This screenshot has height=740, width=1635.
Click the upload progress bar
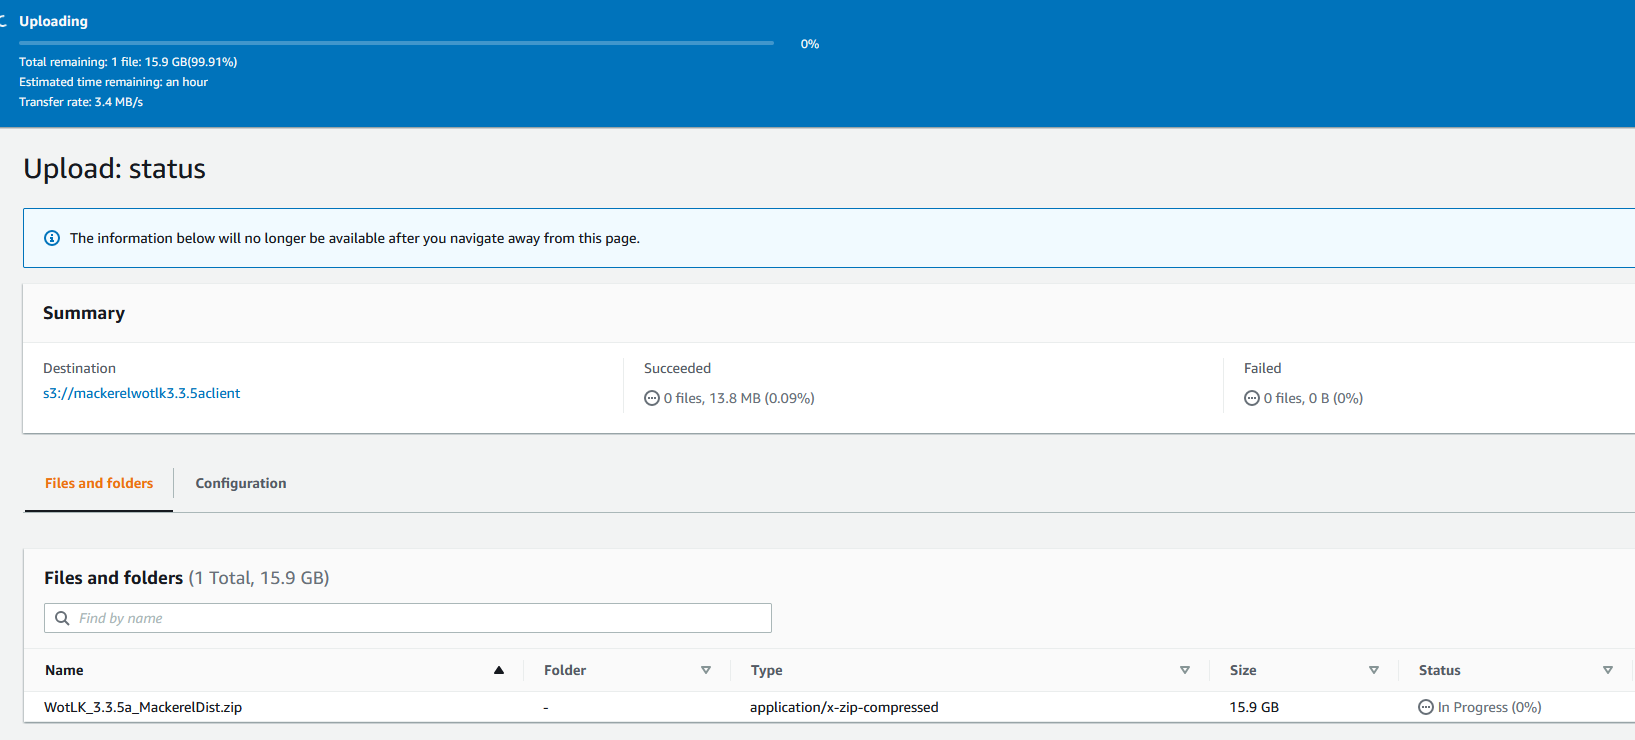click(396, 43)
